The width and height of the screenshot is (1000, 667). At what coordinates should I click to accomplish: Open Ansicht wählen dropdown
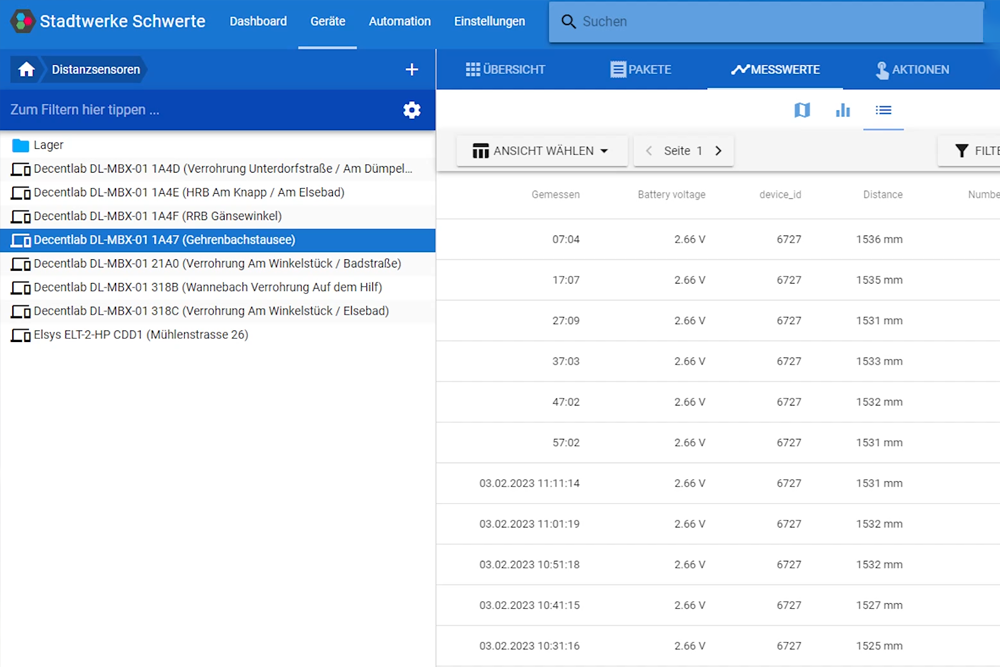[542, 151]
